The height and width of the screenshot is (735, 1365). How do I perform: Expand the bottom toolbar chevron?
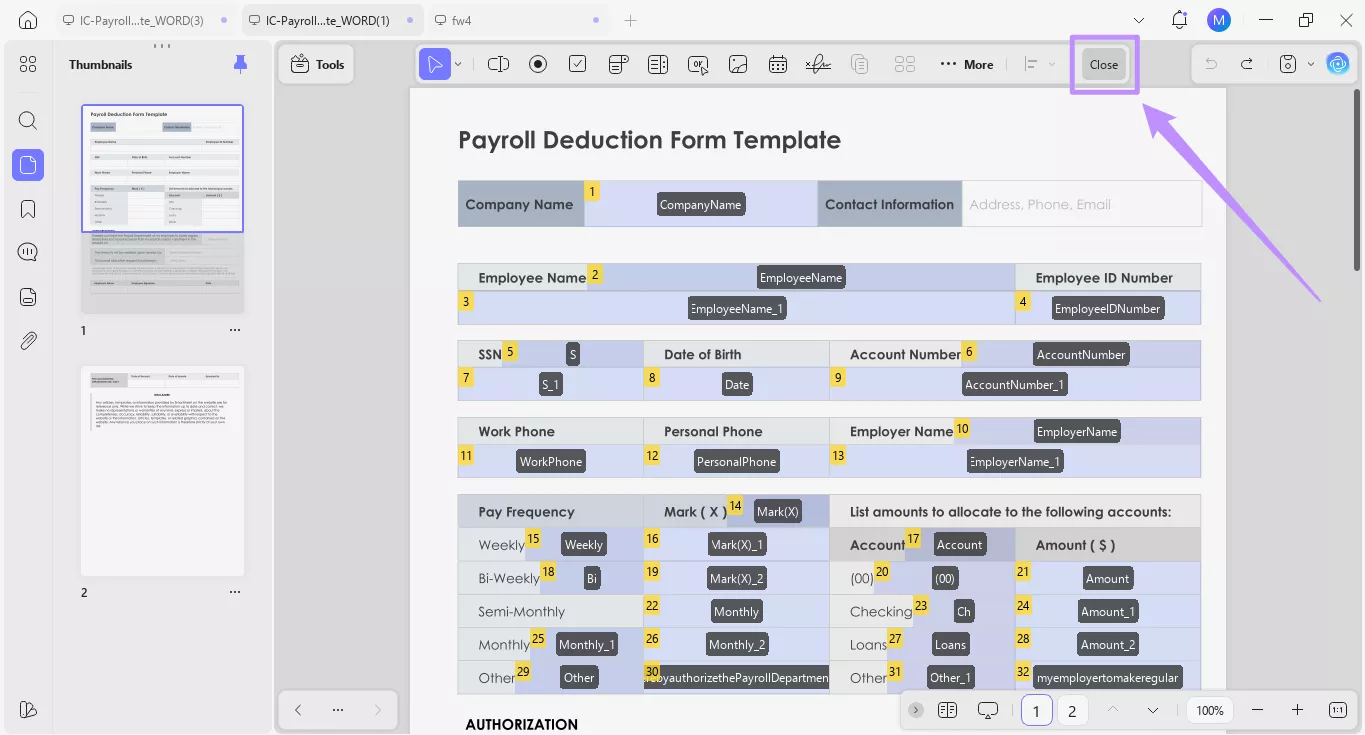pyautogui.click(x=916, y=710)
